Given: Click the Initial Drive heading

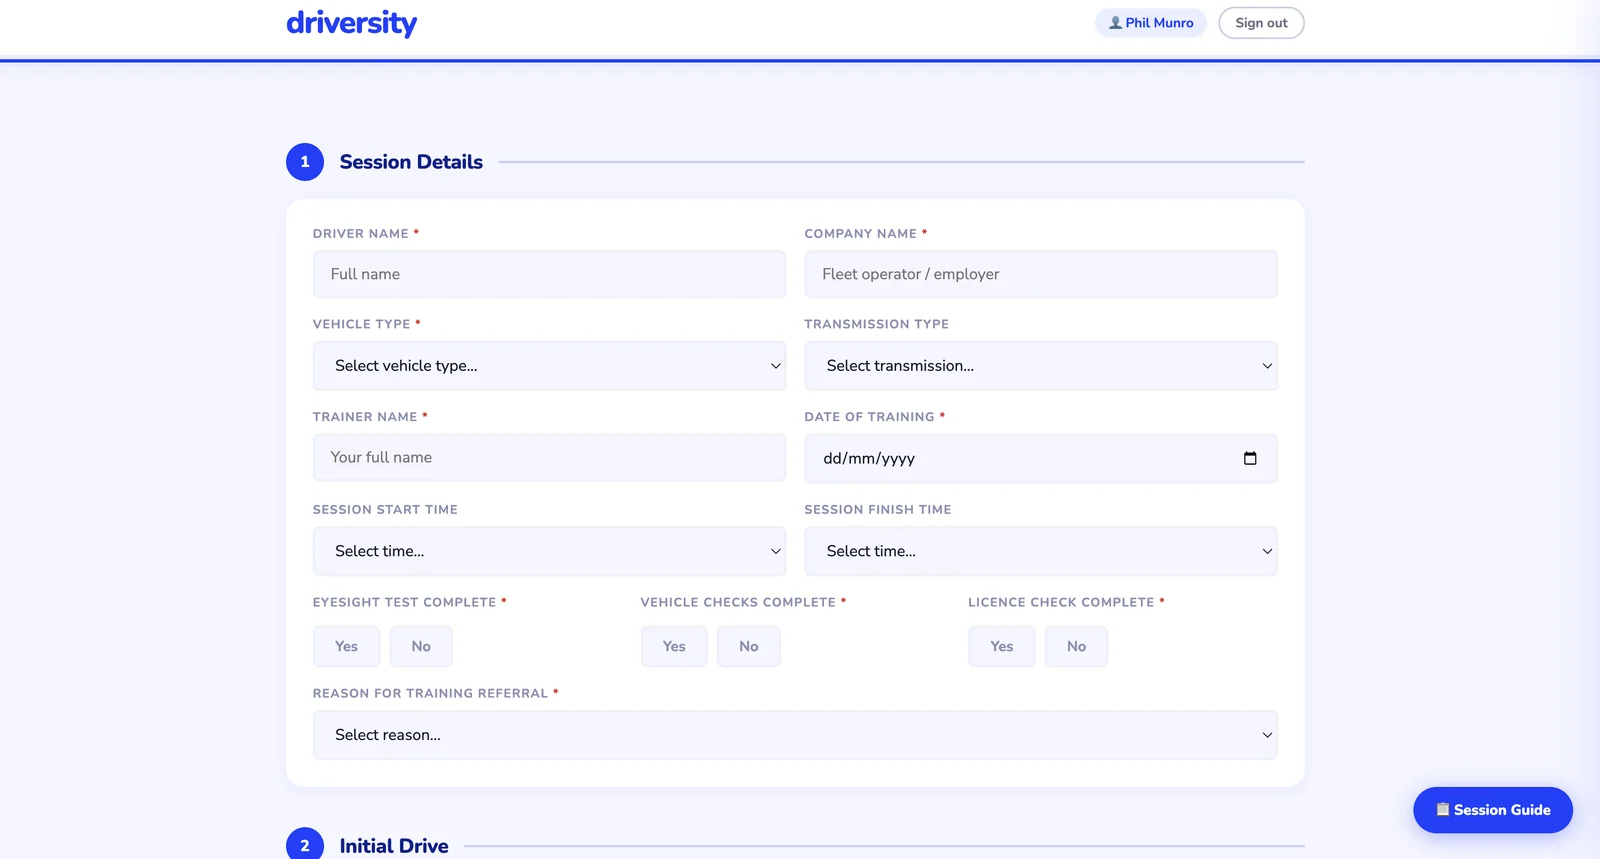Looking at the screenshot, I should coord(394,846).
